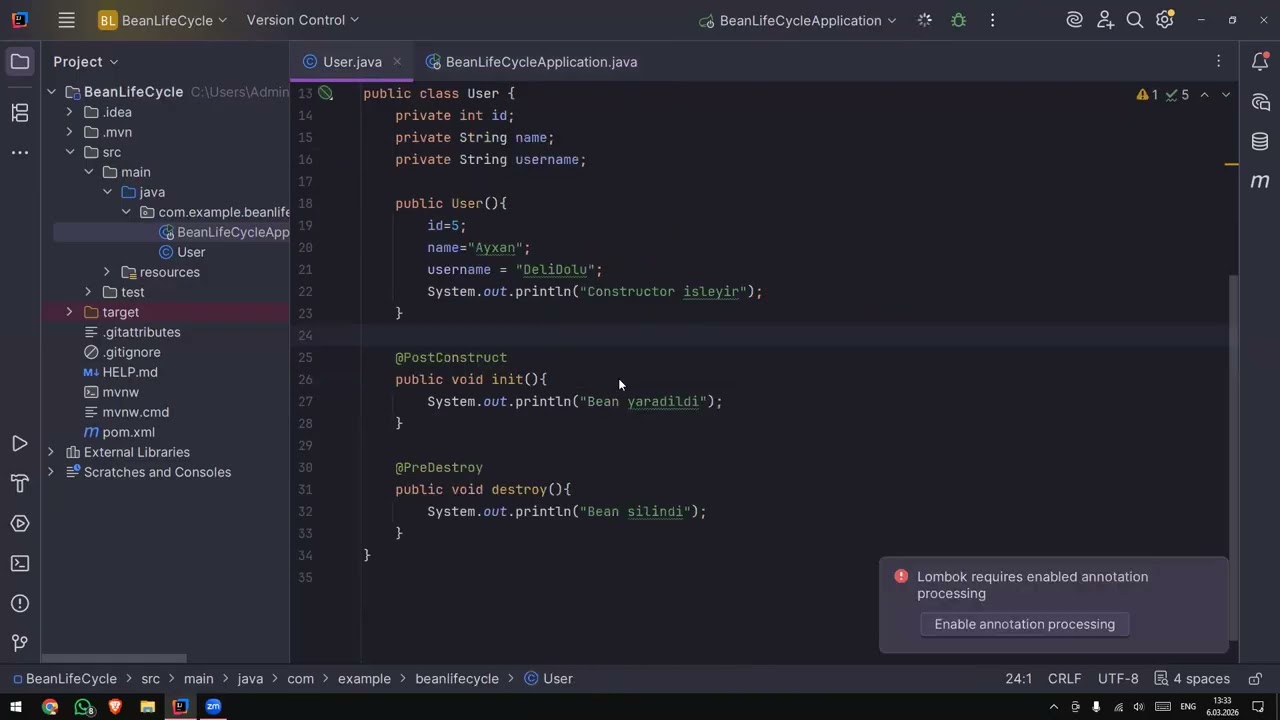
Task: Click CRLF line separator in status bar
Action: click(1064, 678)
